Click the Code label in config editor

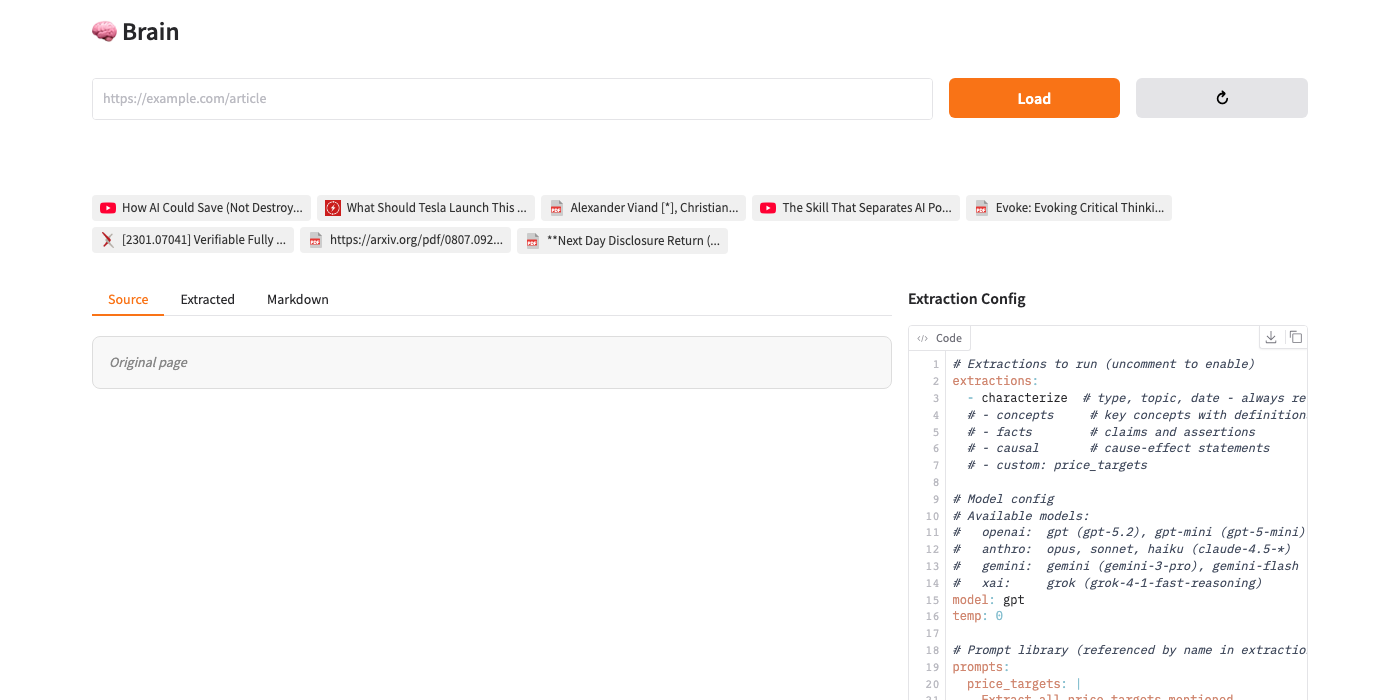click(940, 338)
